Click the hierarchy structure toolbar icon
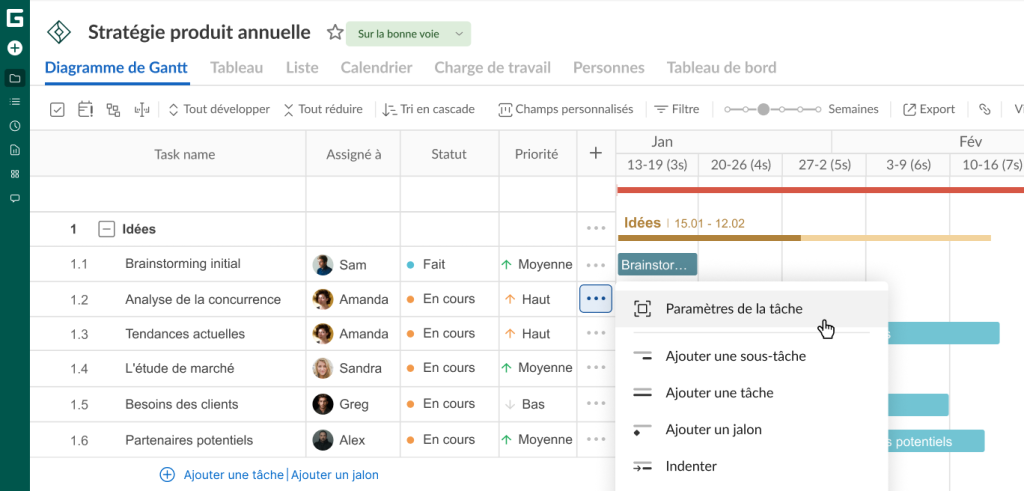1024x491 pixels. (x=114, y=110)
